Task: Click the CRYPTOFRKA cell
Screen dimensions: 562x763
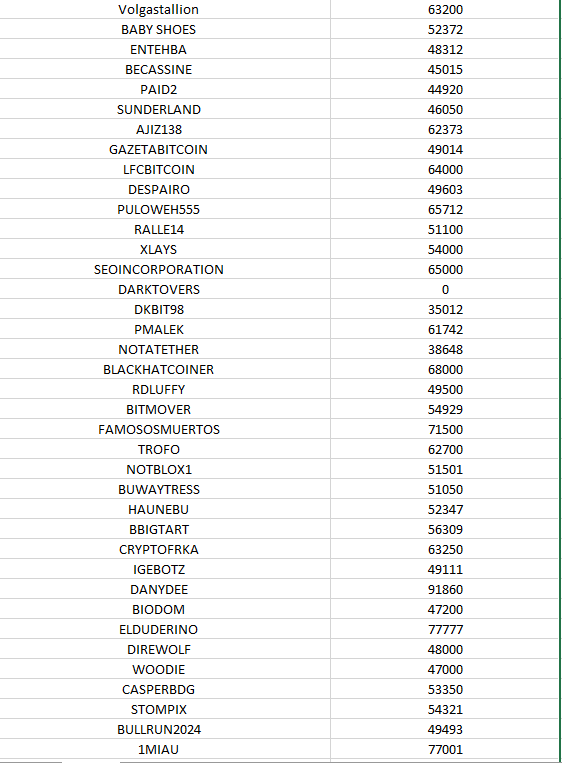Action: 159,549
